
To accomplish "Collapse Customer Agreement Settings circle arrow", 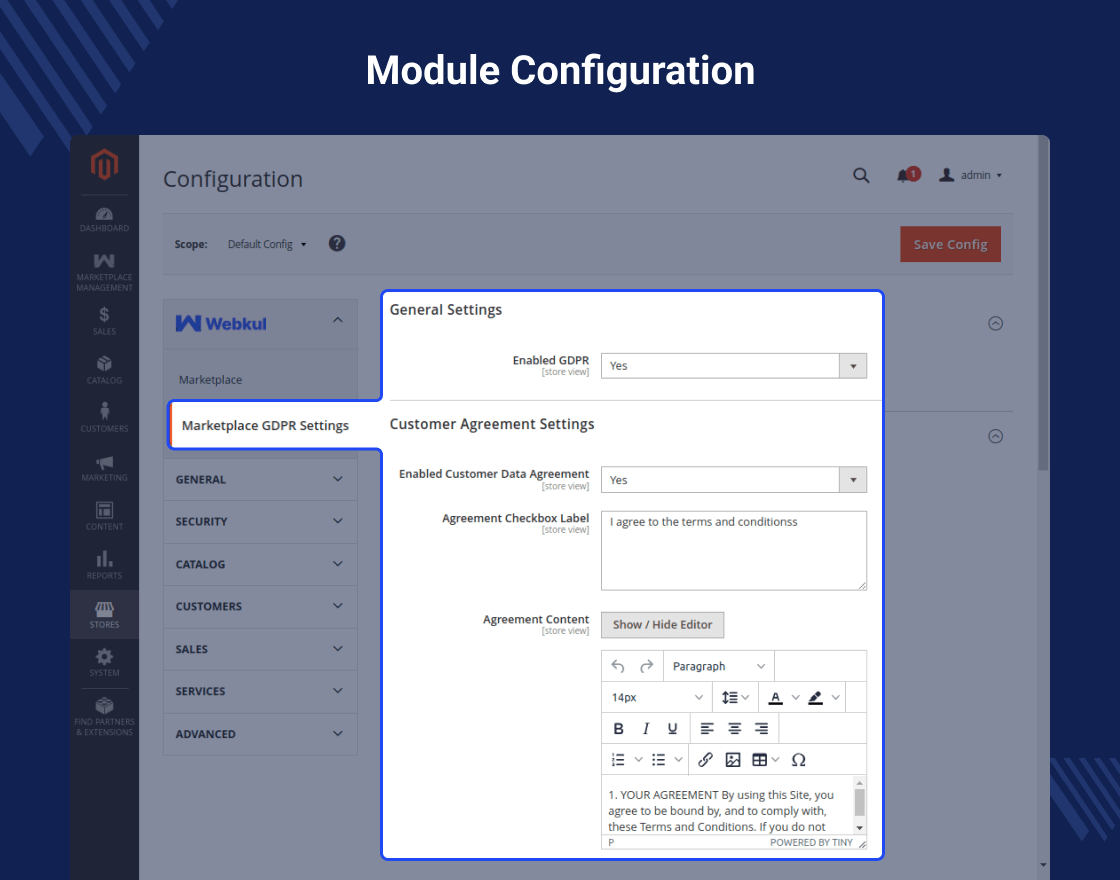I will (995, 436).
